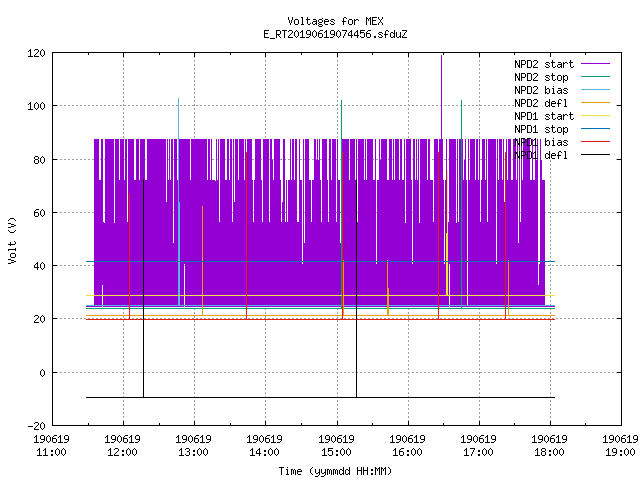Image resolution: width=640 pixels, height=480 pixels.
Task: Click the chart title 'Voltages for MEX'
Action: pos(335,21)
